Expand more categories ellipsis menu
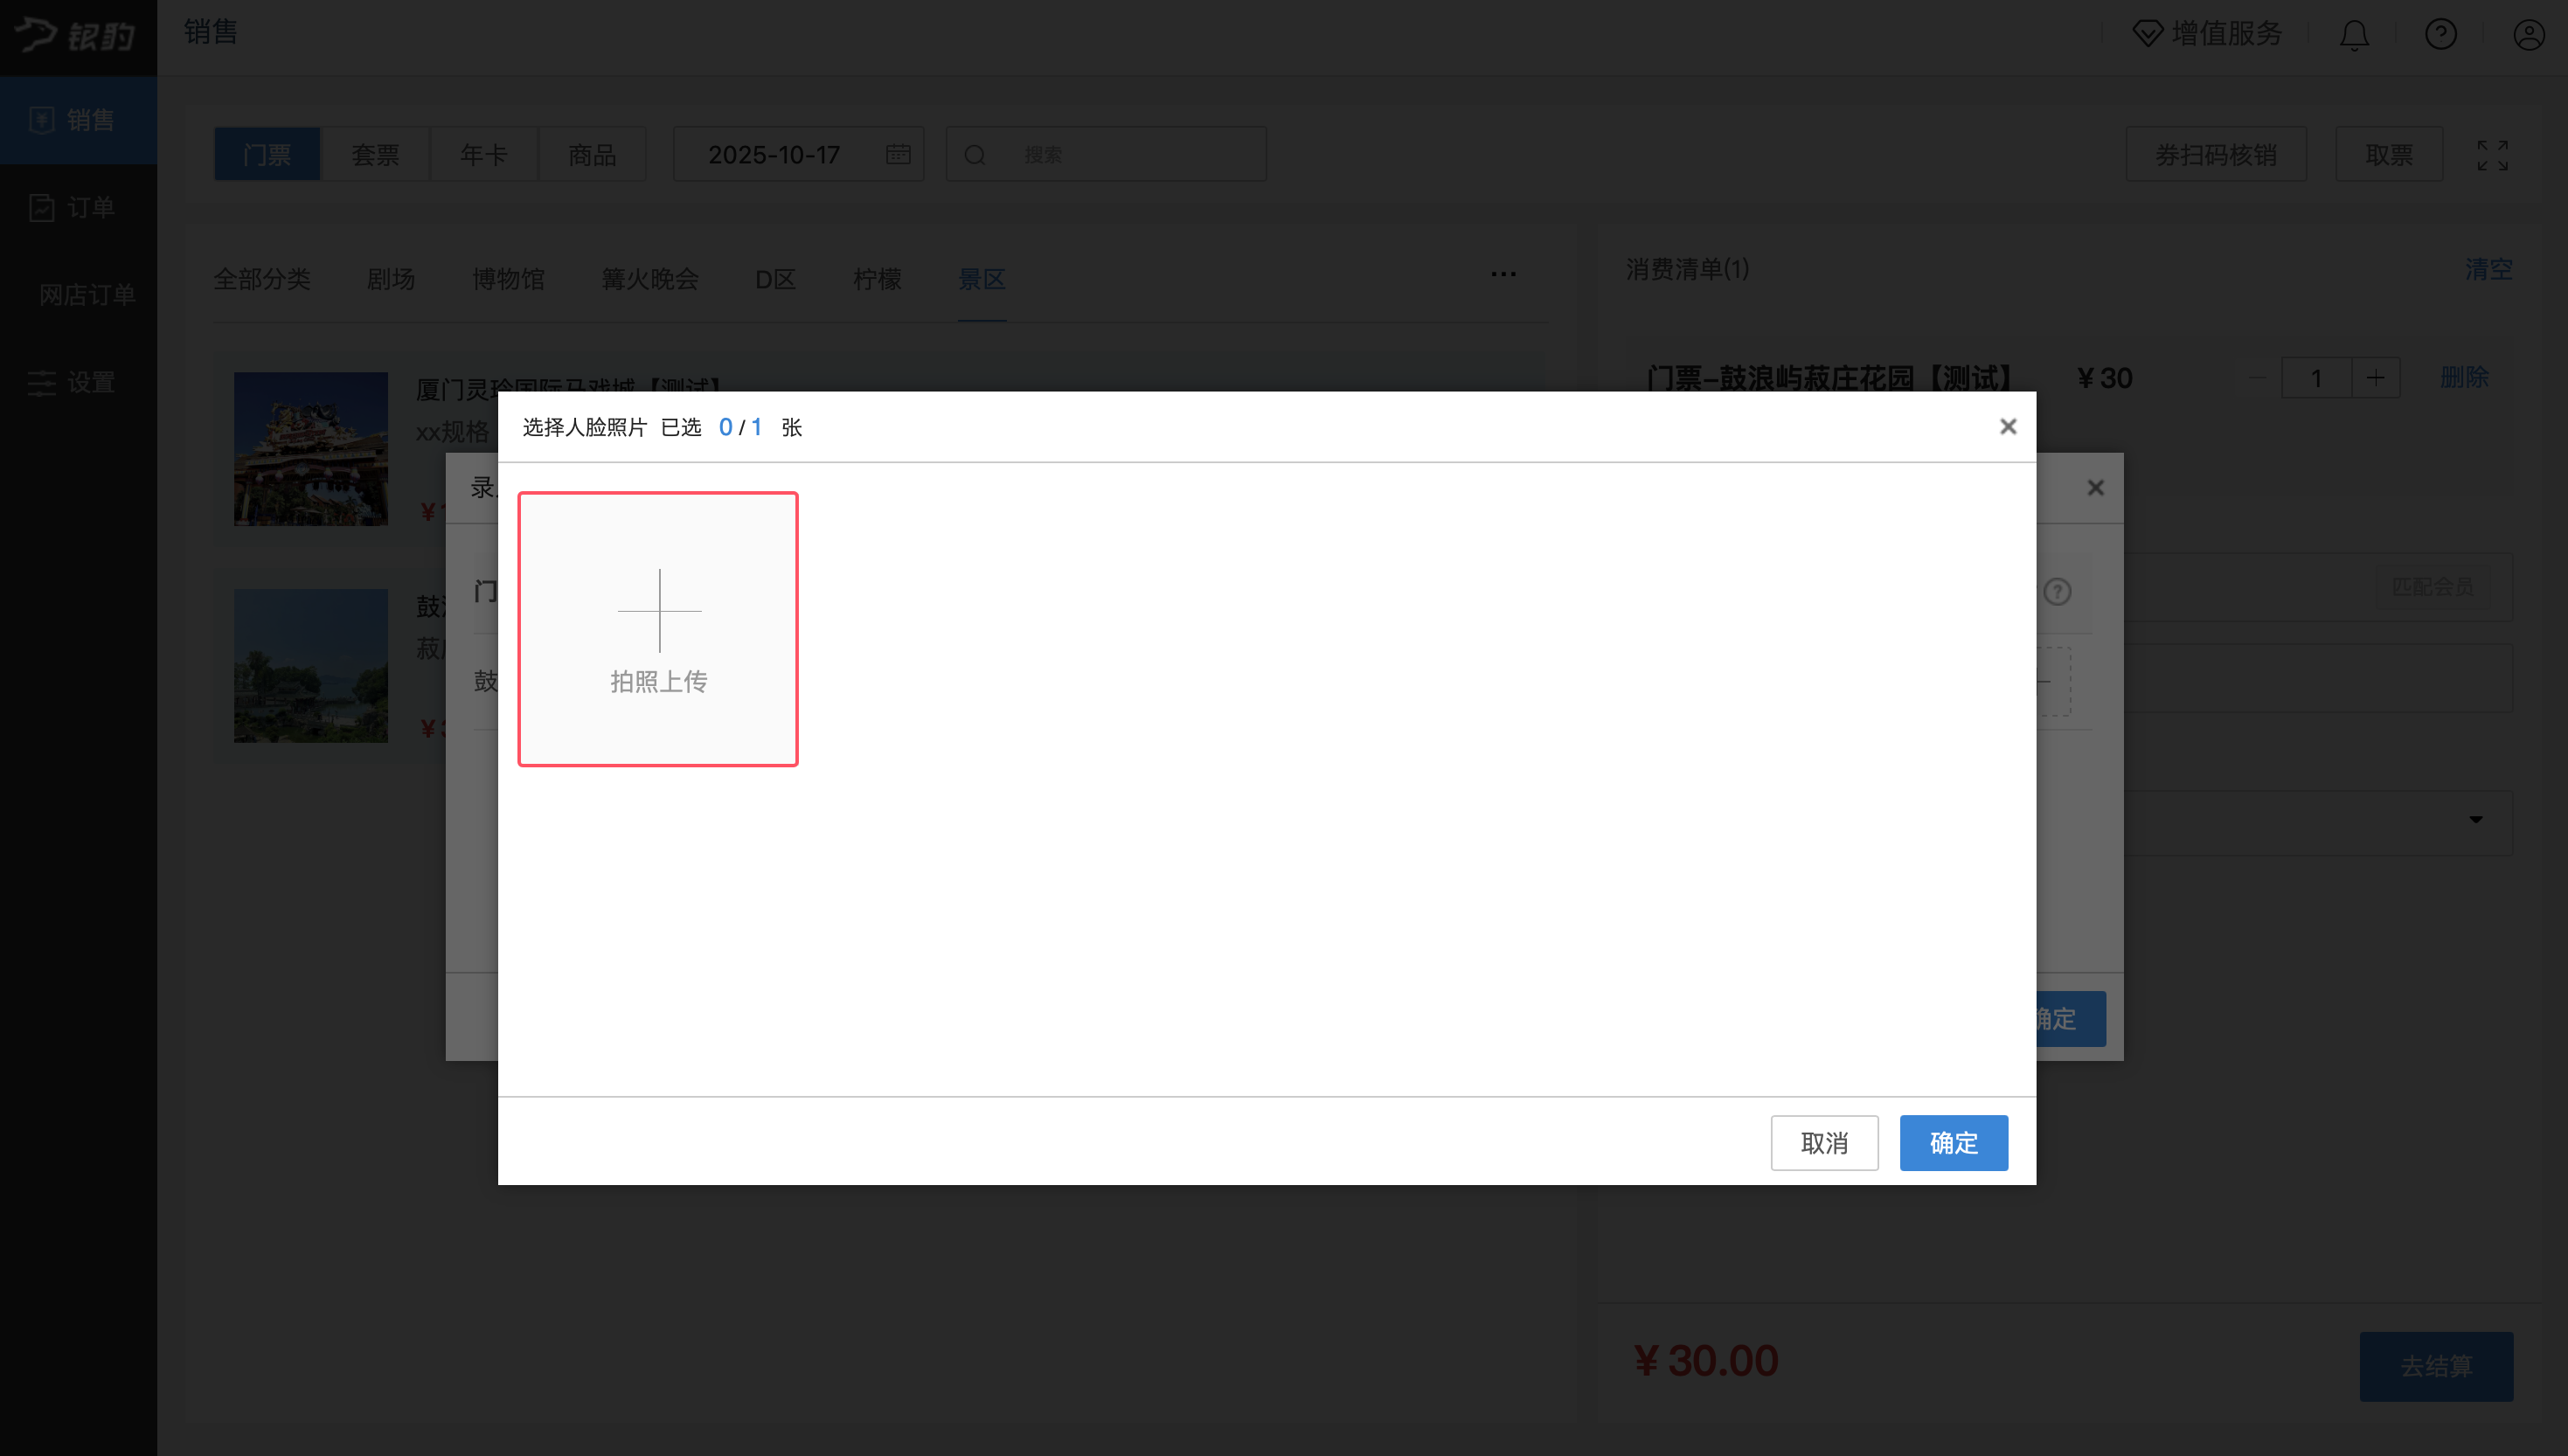The height and width of the screenshot is (1456, 2568). (x=1503, y=274)
